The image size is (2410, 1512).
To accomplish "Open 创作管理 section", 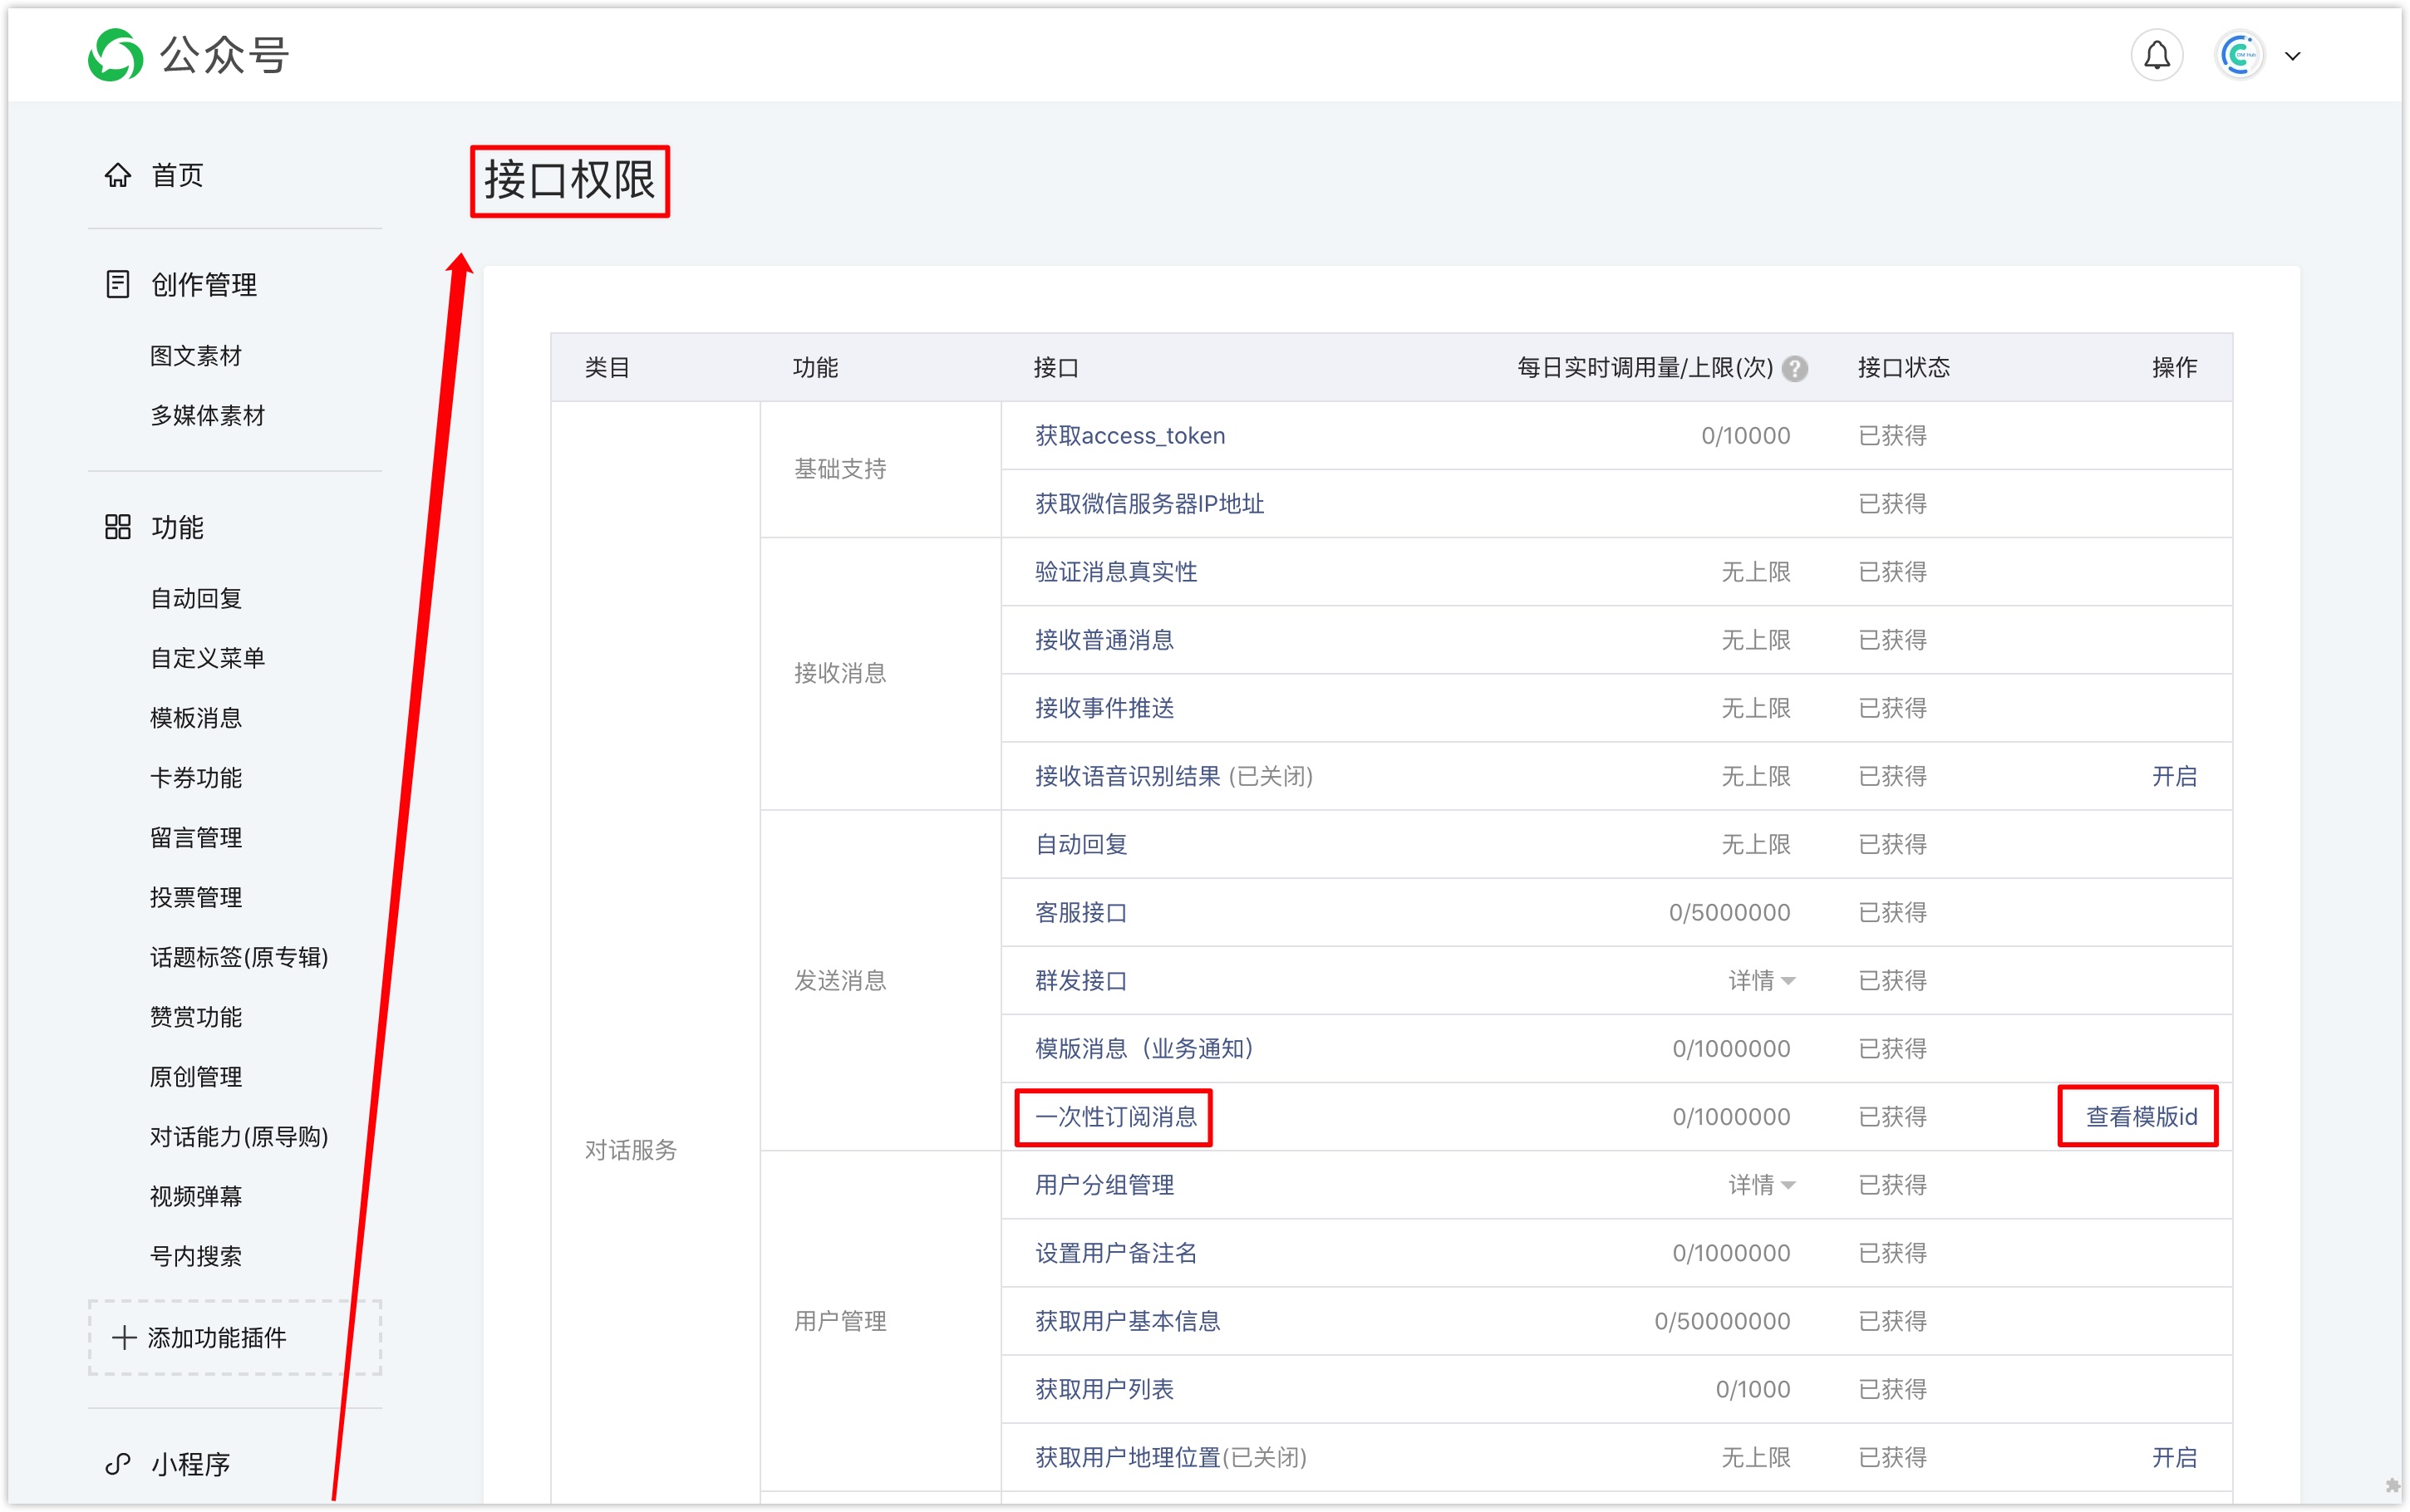I will tap(204, 284).
